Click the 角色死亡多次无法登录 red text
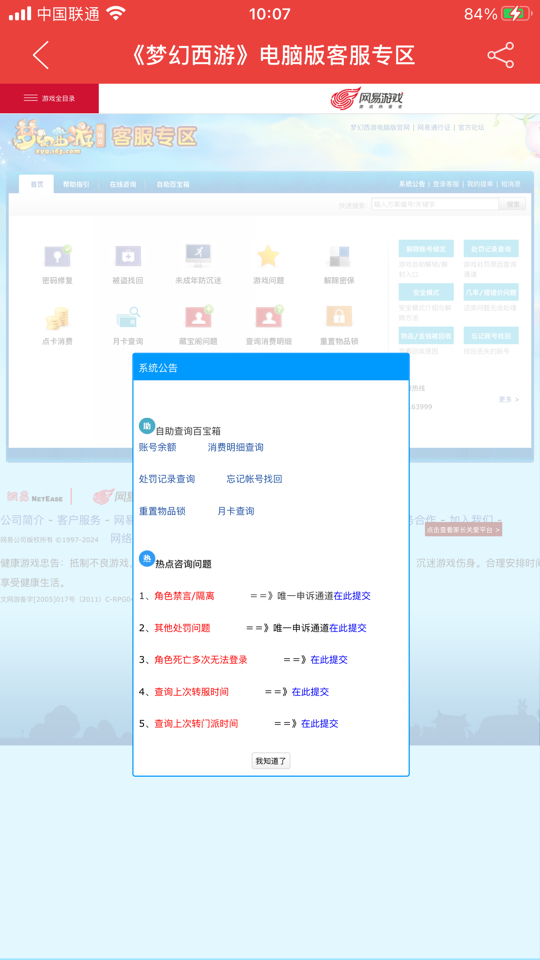540x960 pixels. point(201,659)
